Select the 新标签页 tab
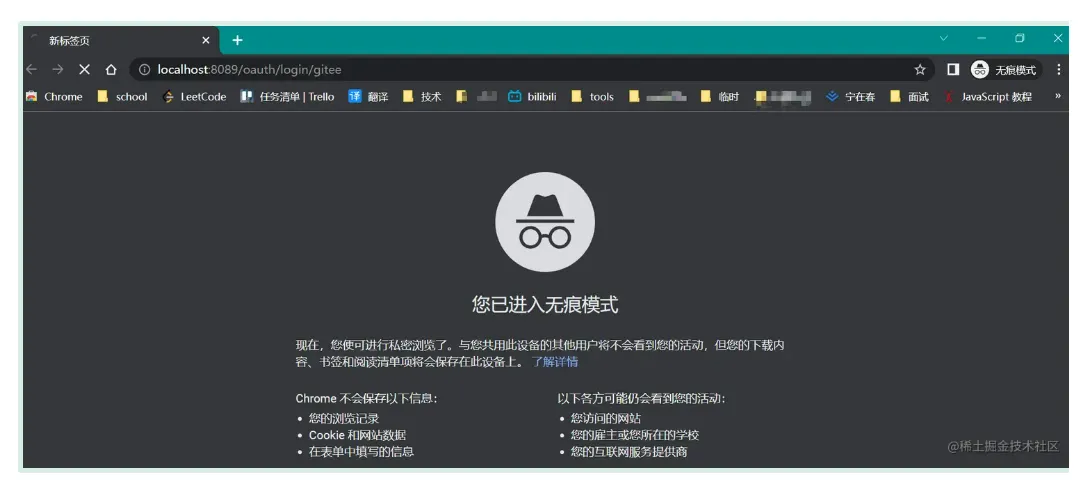1085x482 pixels. click(x=121, y=41)
